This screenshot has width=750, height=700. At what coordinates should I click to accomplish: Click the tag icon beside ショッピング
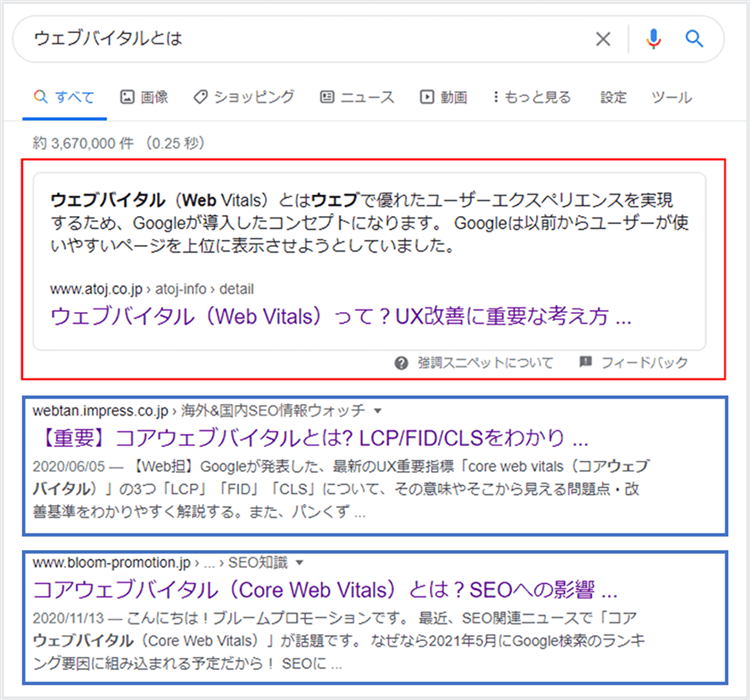(x=200, y=97)
